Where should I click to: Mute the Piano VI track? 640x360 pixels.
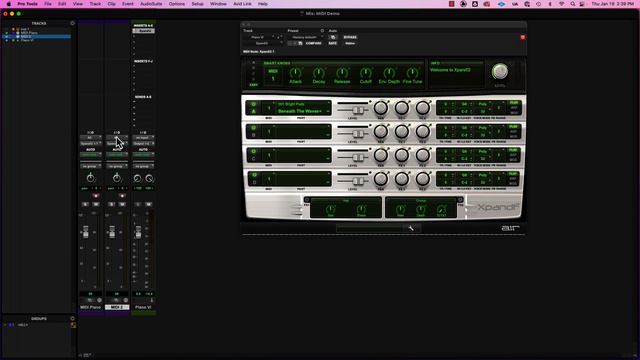149,204
